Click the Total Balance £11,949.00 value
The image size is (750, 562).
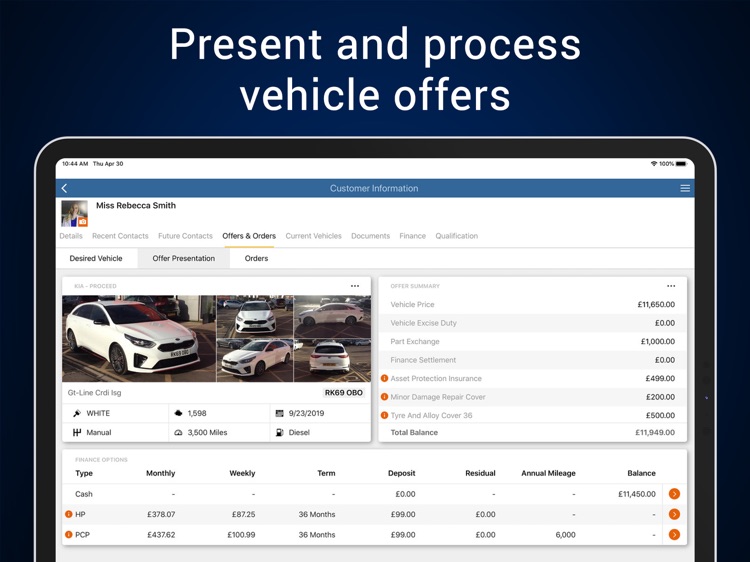point(655,432)
